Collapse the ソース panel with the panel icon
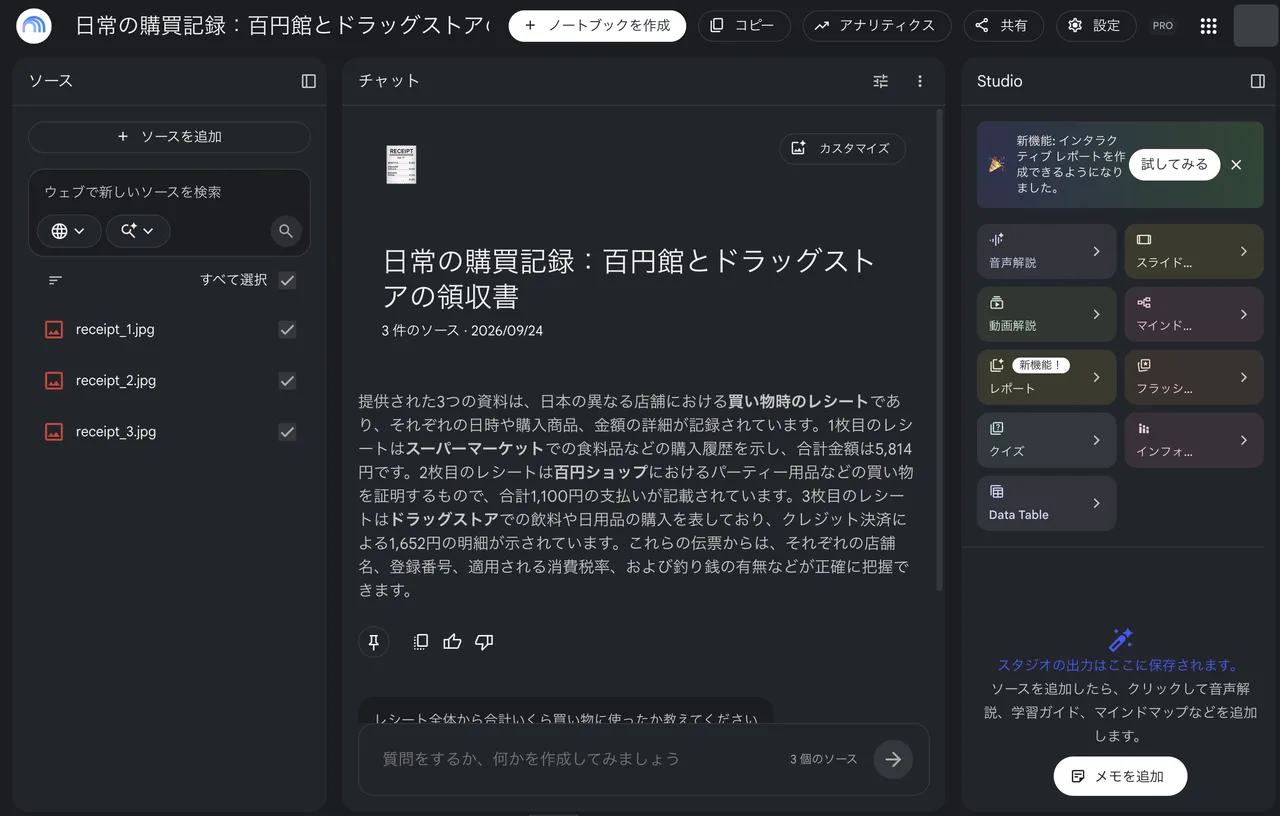Viewport: 1280px width, 816px height. [309, 81]
